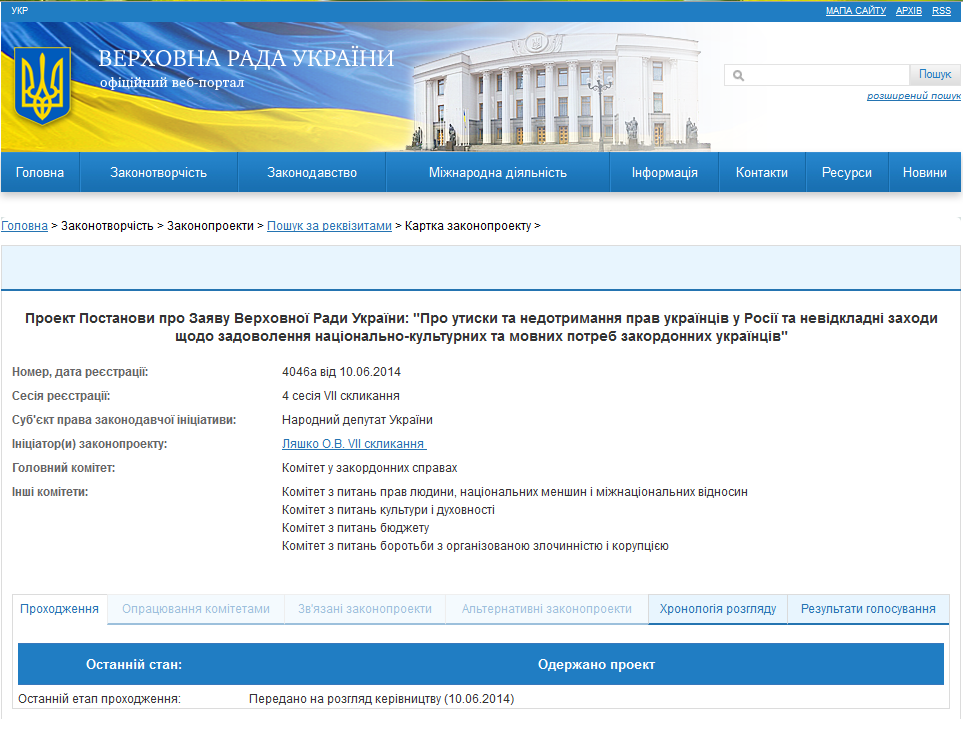This screenshot has width=963, height=749.
Task: Click the parliament building banner image
Action: (x=556, y=89)
